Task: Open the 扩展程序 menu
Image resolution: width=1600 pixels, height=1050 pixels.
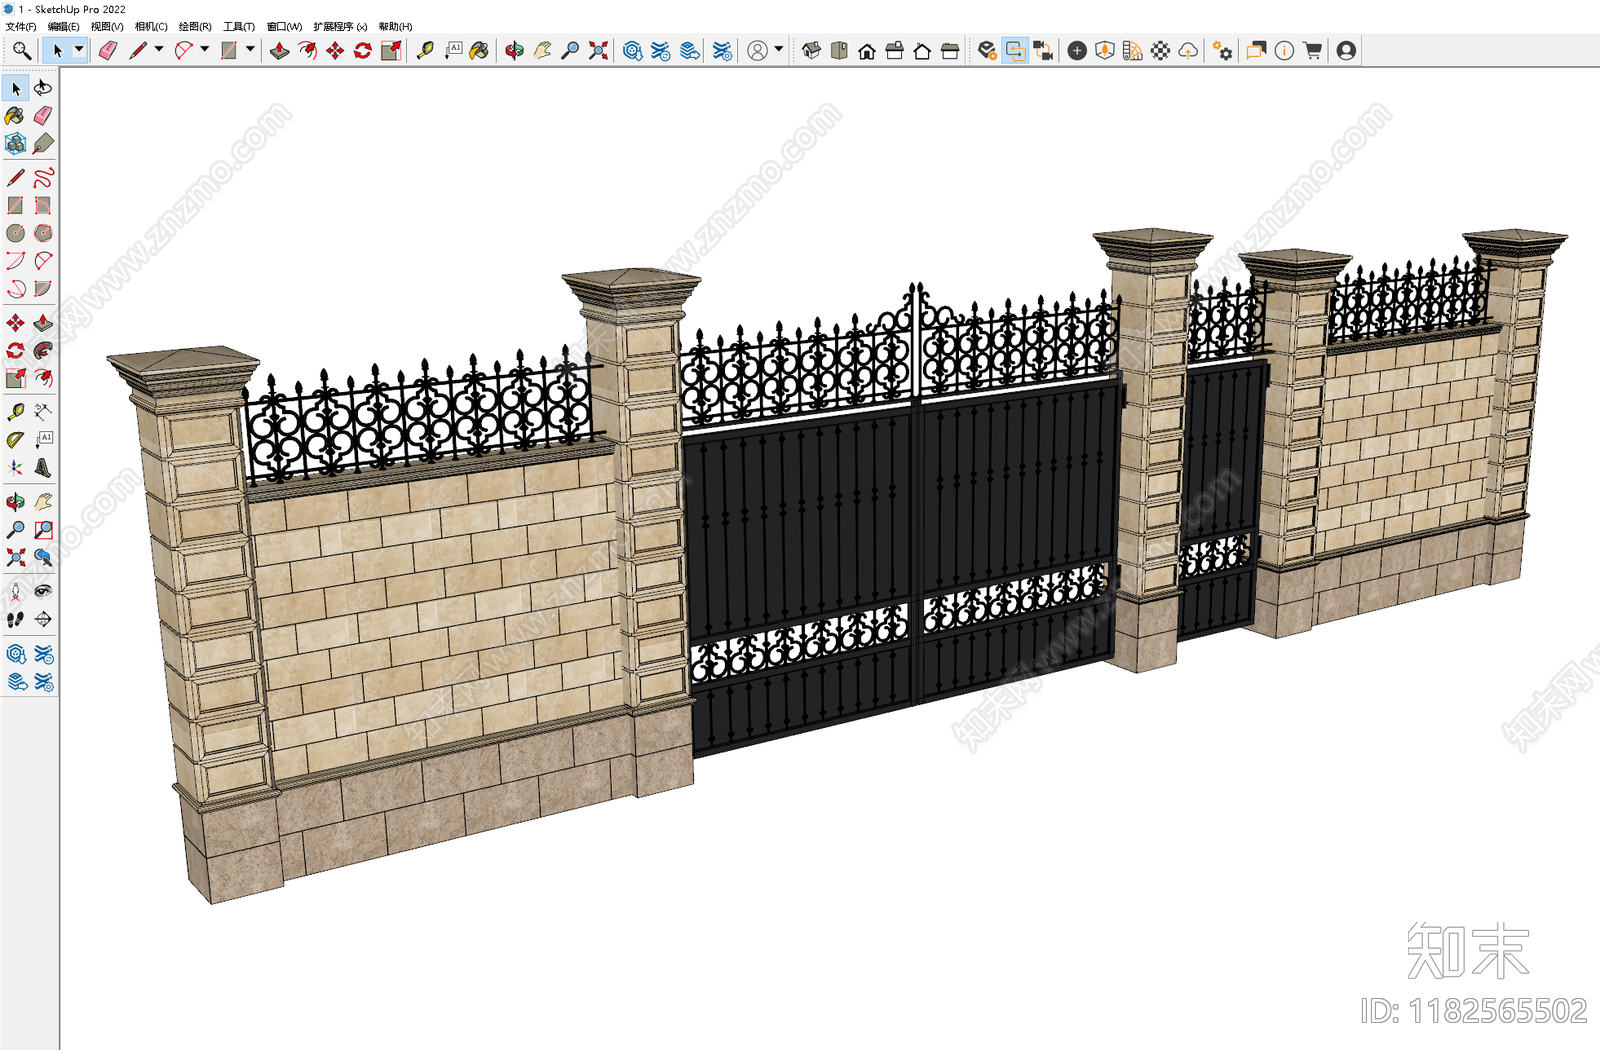Action: click(x=340, y=27)
